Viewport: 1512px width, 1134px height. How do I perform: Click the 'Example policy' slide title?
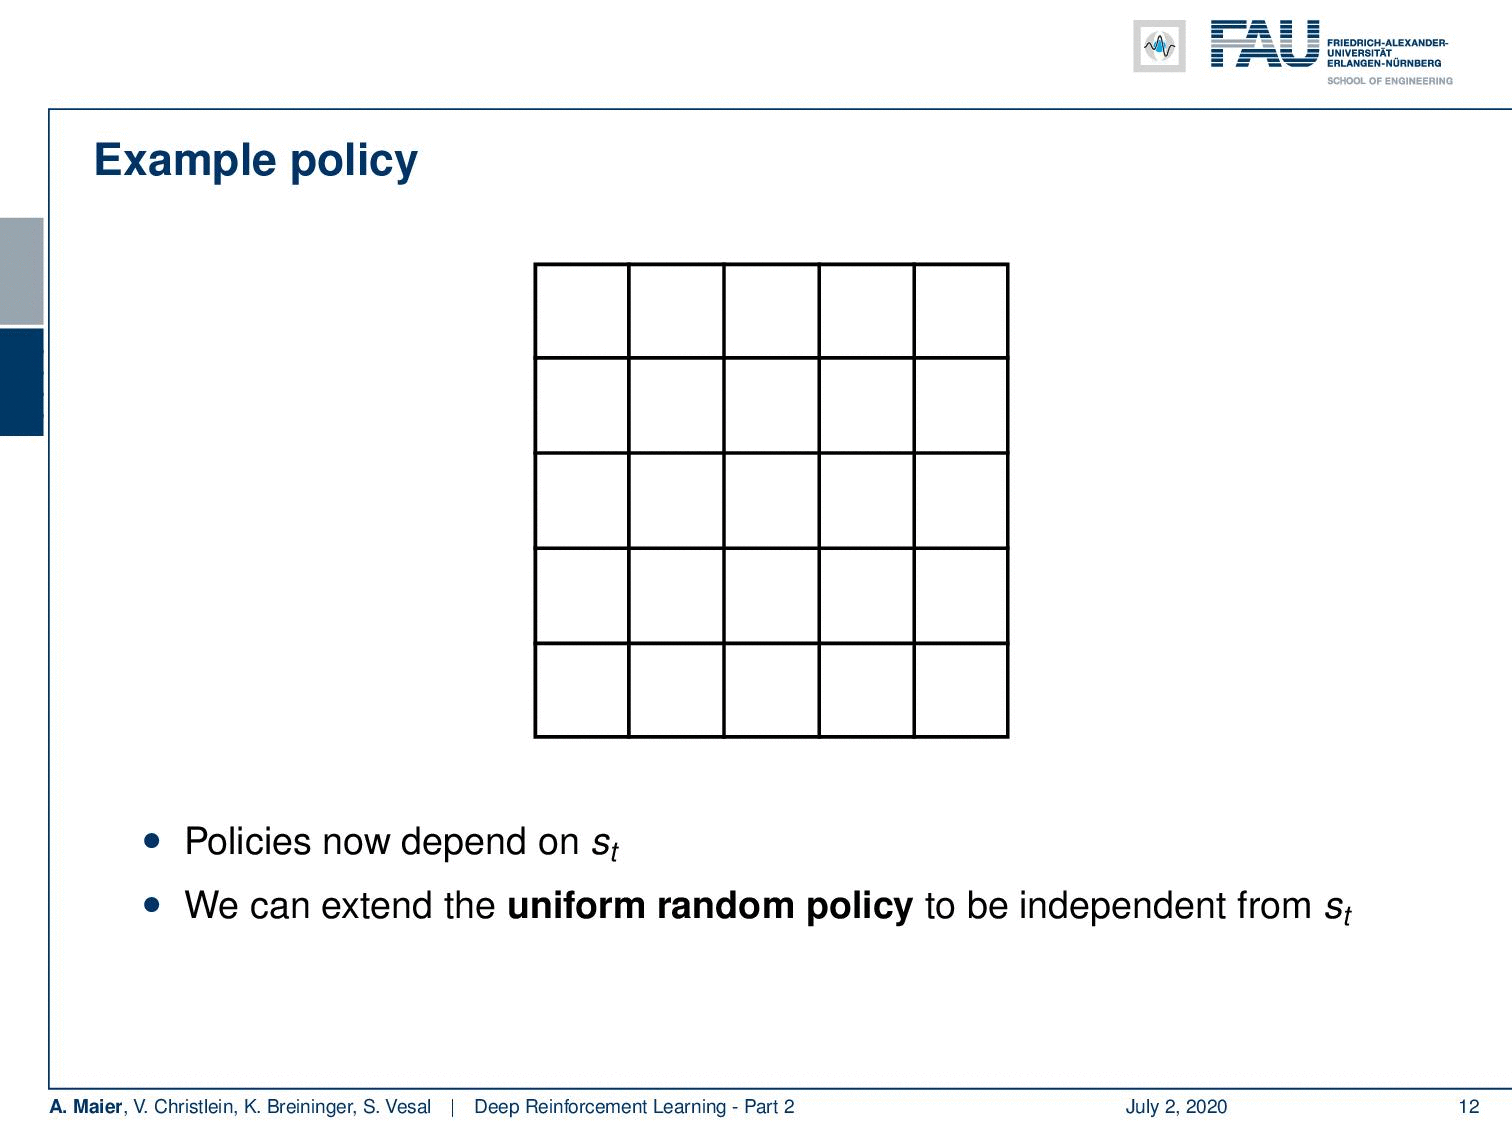pos(256,161)
